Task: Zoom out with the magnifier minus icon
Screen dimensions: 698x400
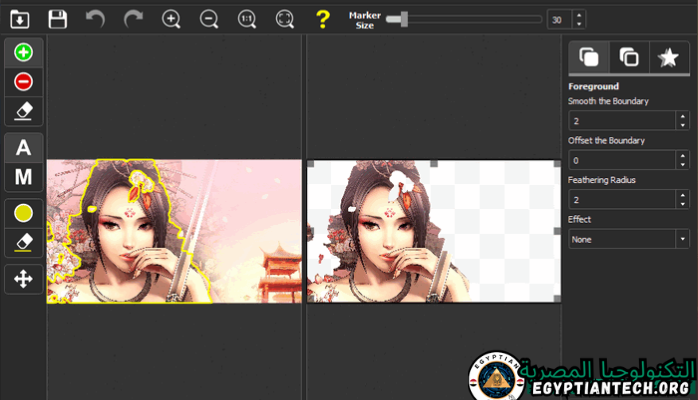Action: coord(209,18)
